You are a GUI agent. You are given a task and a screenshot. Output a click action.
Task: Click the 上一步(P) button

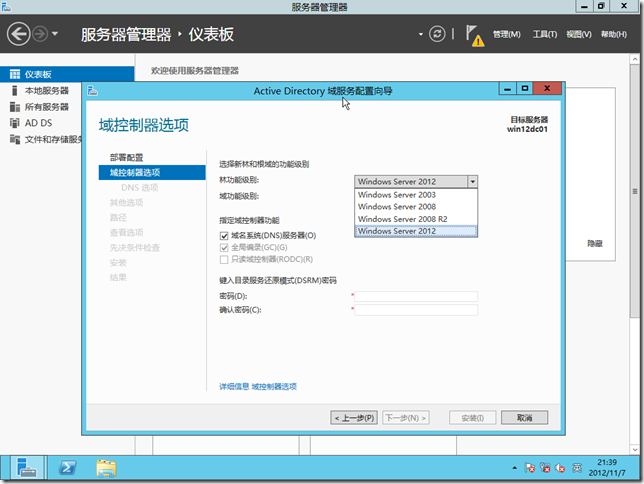354,418
